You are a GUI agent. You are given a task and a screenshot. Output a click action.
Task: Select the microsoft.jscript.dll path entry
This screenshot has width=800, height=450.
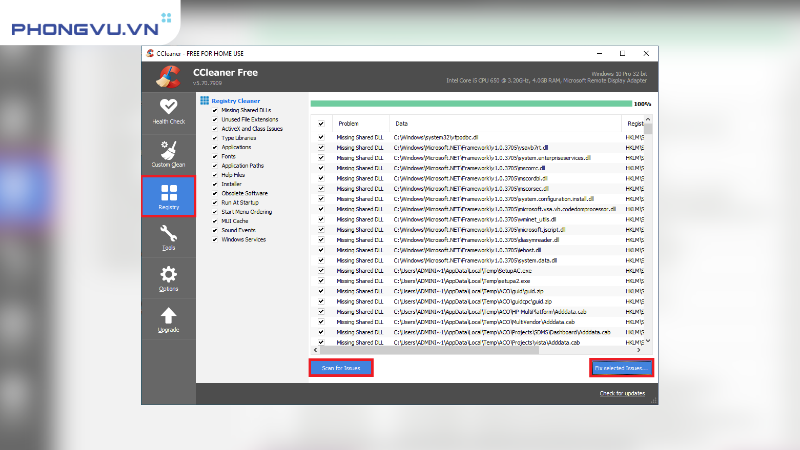[479, 230]
